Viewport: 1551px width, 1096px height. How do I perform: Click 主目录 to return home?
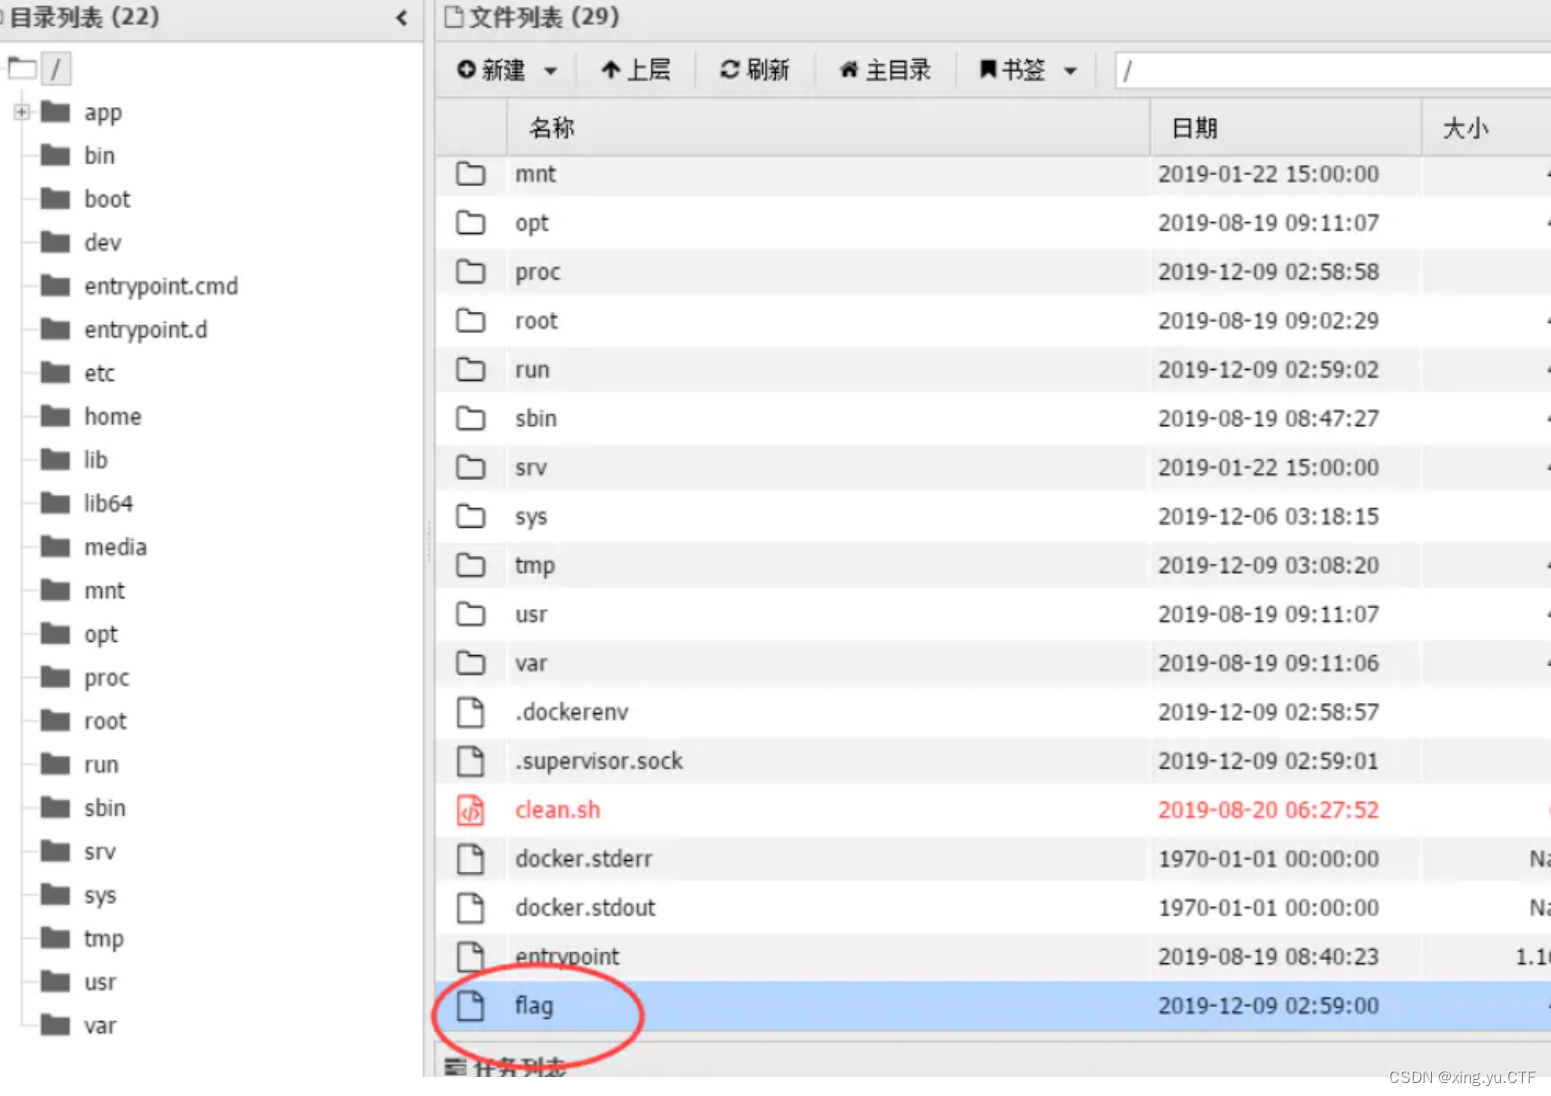click(x=884, y=70)
